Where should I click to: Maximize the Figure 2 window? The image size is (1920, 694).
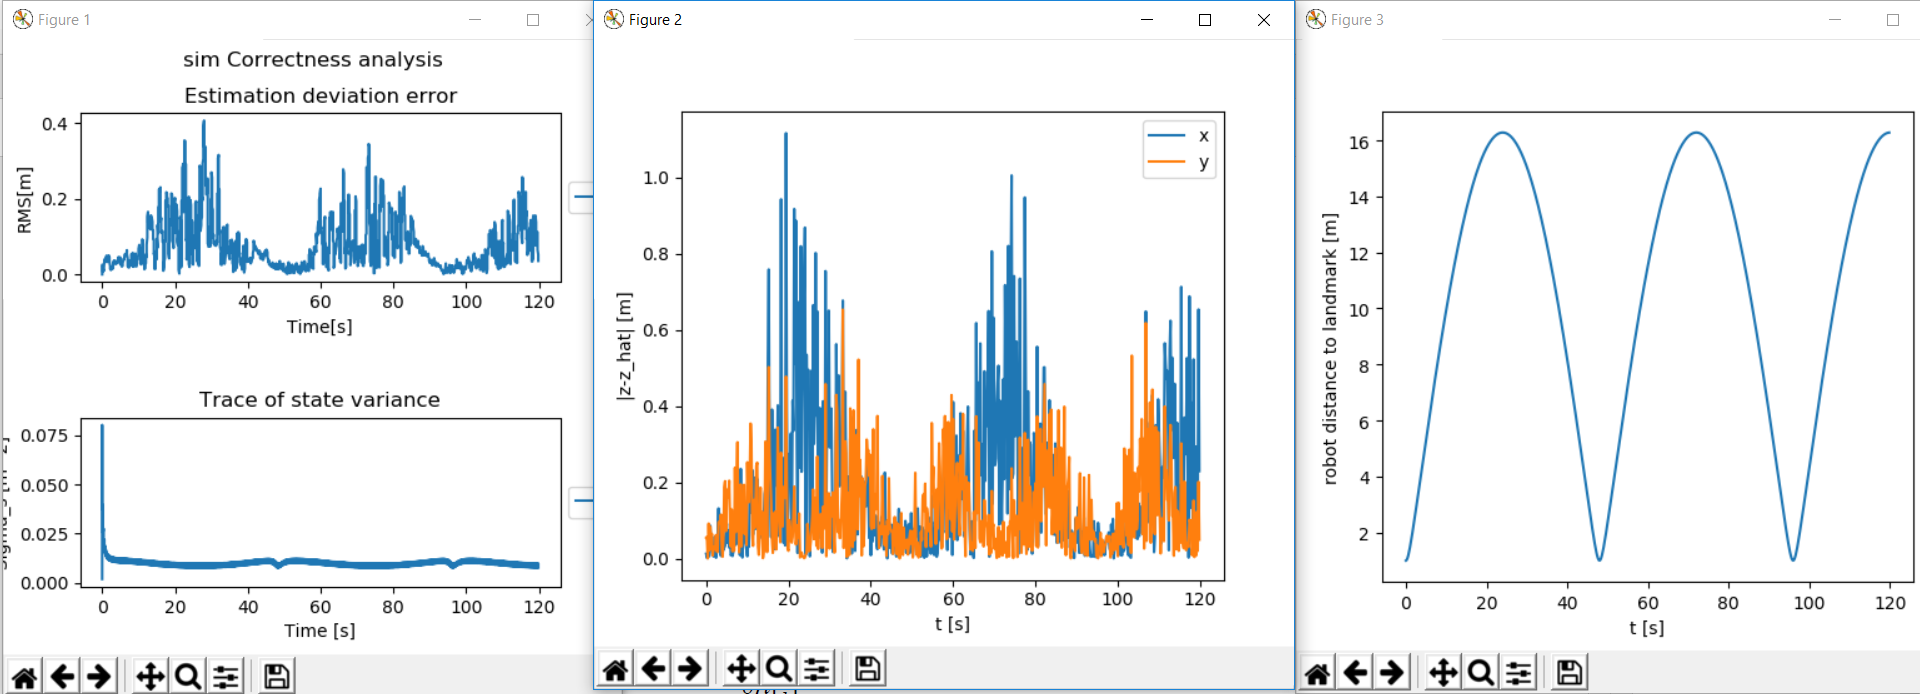point(1205,20)
